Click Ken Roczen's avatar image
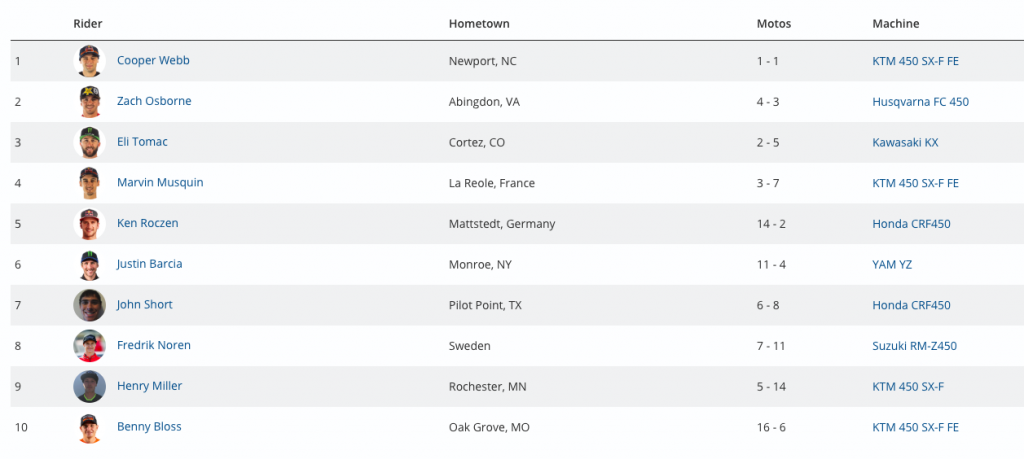 90,224
